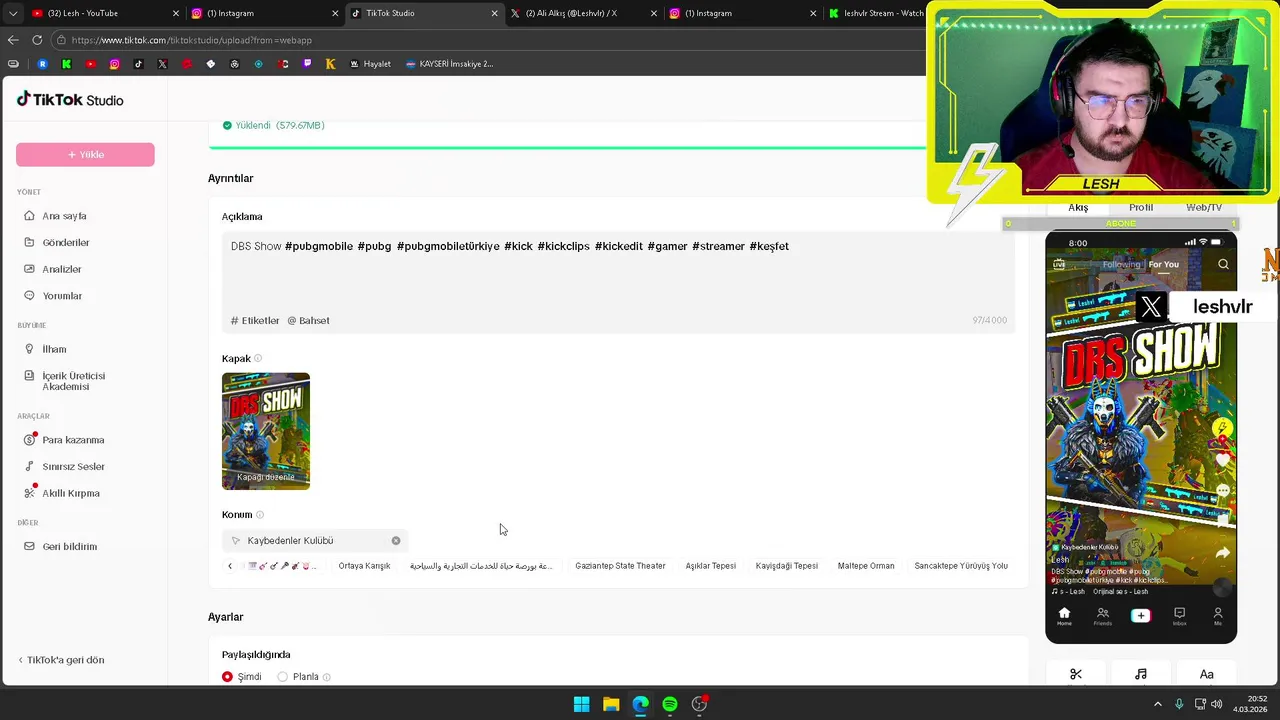The height and width of the screenshot is (720, 1280).
Task: Click the microphone icon in system tray
Action: 1179,704
